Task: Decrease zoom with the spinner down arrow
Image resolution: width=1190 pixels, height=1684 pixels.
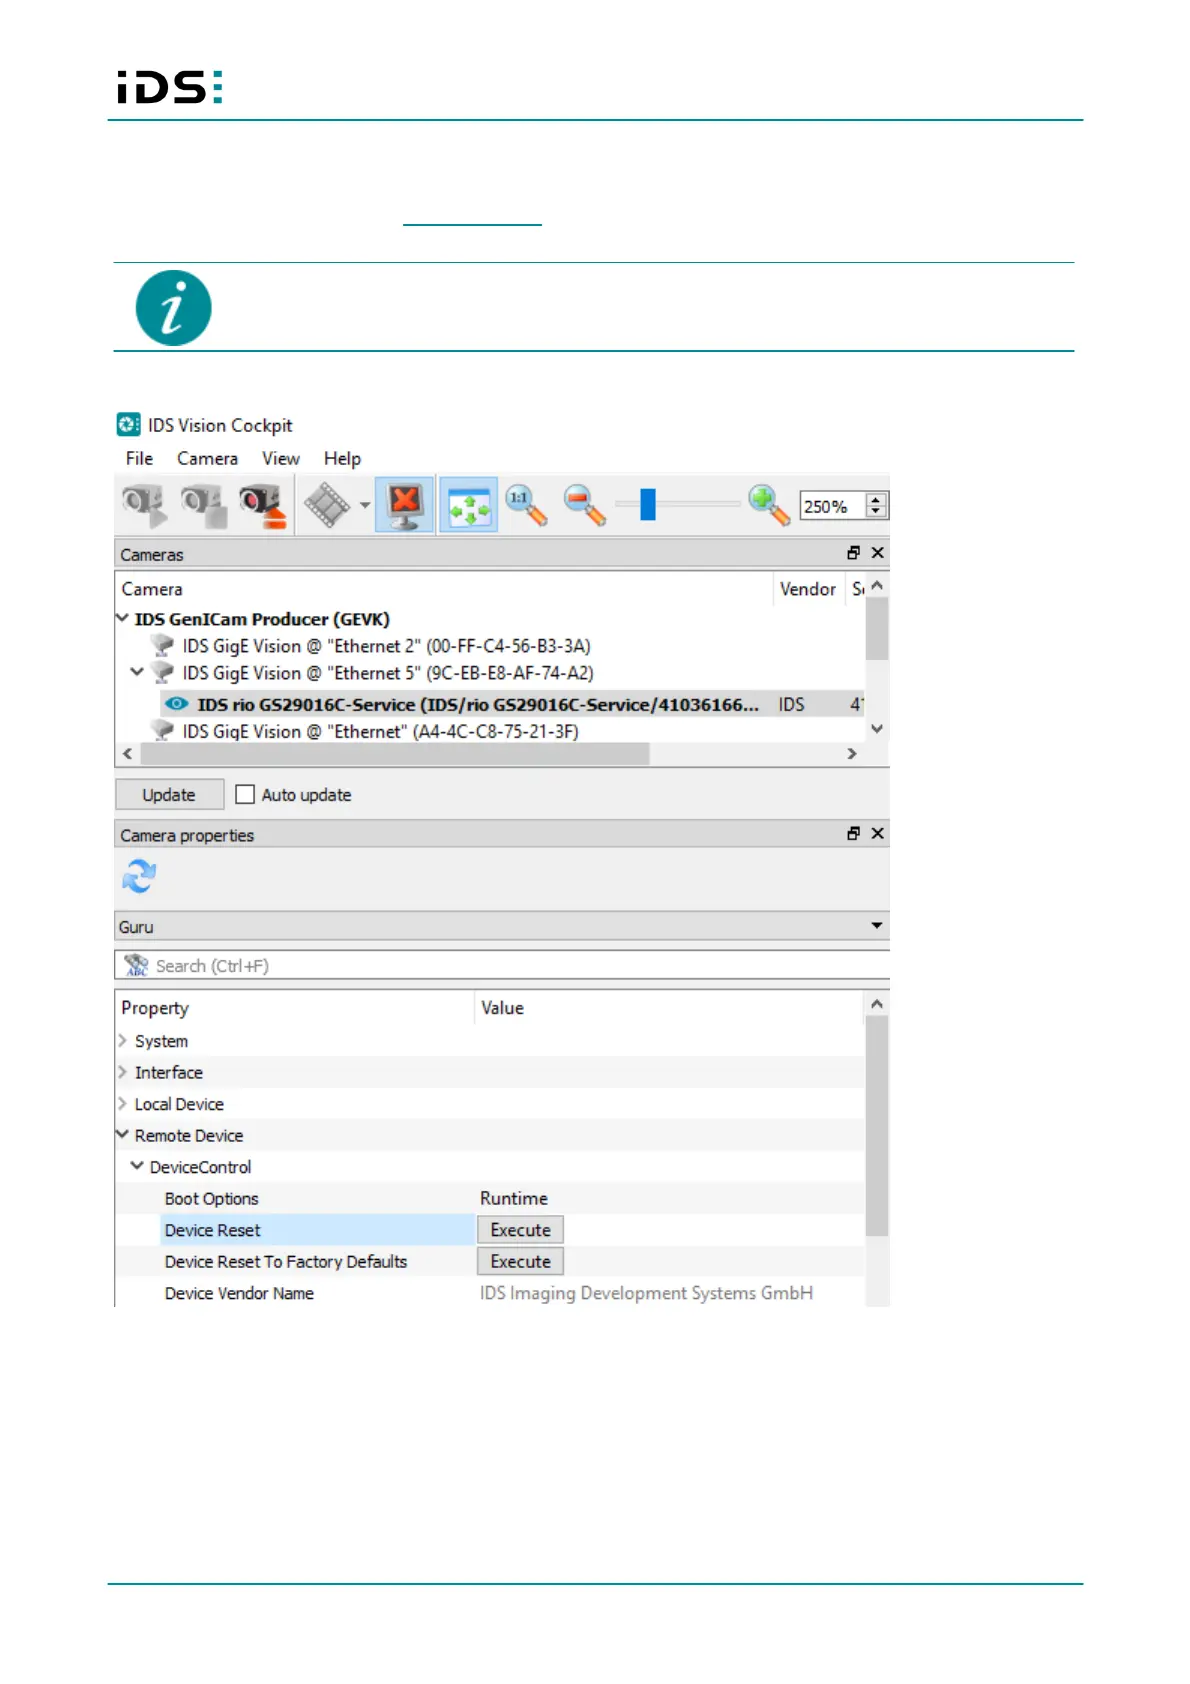Action: 876,513
